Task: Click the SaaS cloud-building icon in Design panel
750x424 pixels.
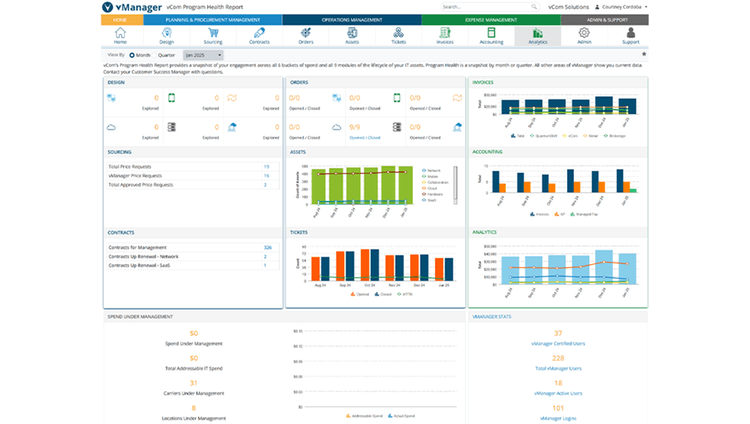Action: (x=232, y=127)
